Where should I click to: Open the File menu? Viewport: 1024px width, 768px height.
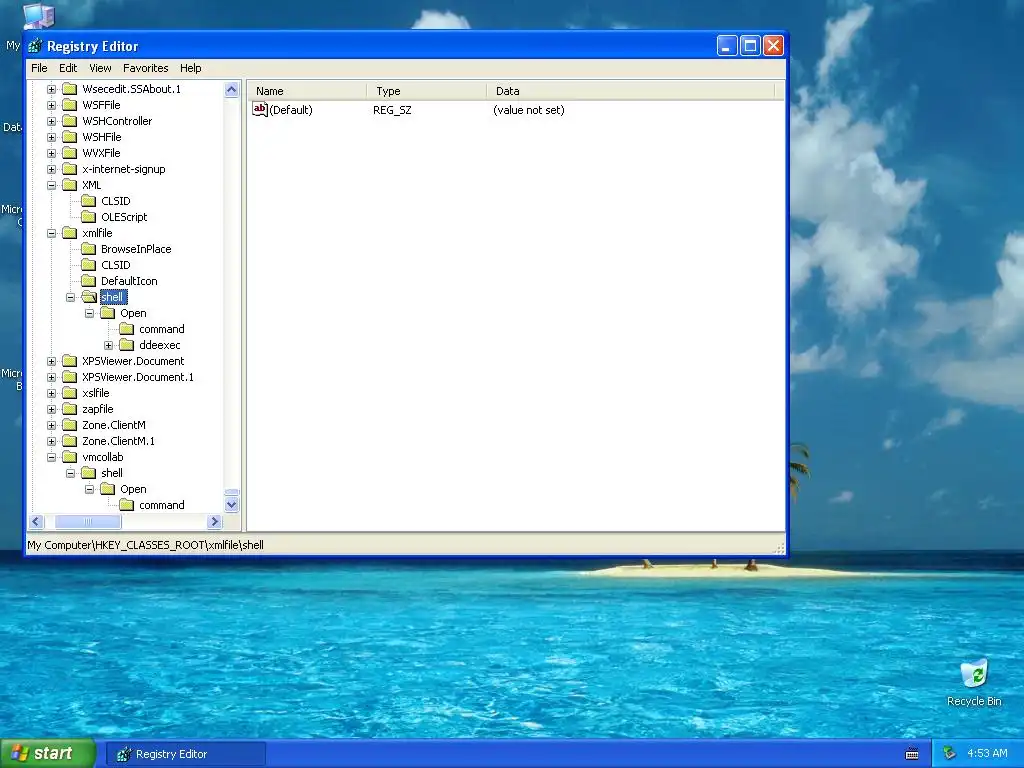pos(39,68)
